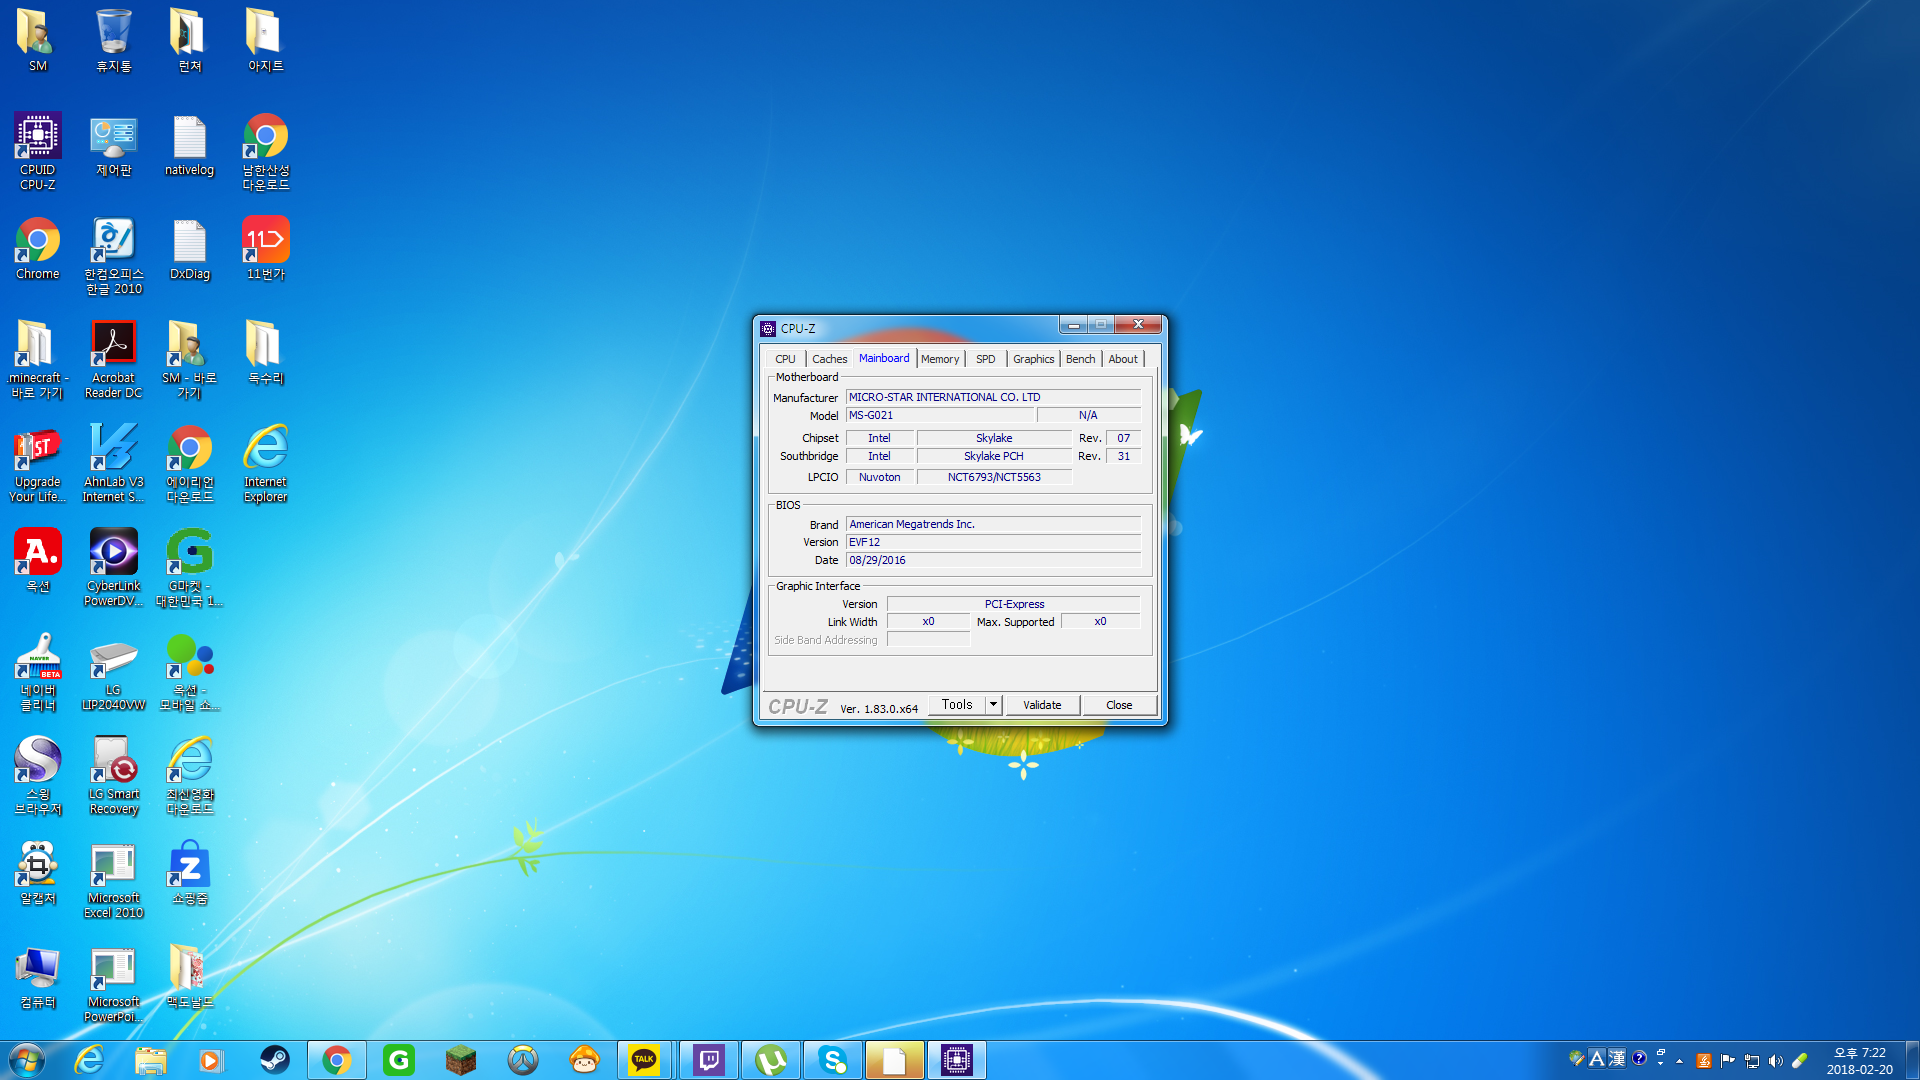
Task: Click the clock showing 오후 7:22
Action: (x=1859, y=1061)
